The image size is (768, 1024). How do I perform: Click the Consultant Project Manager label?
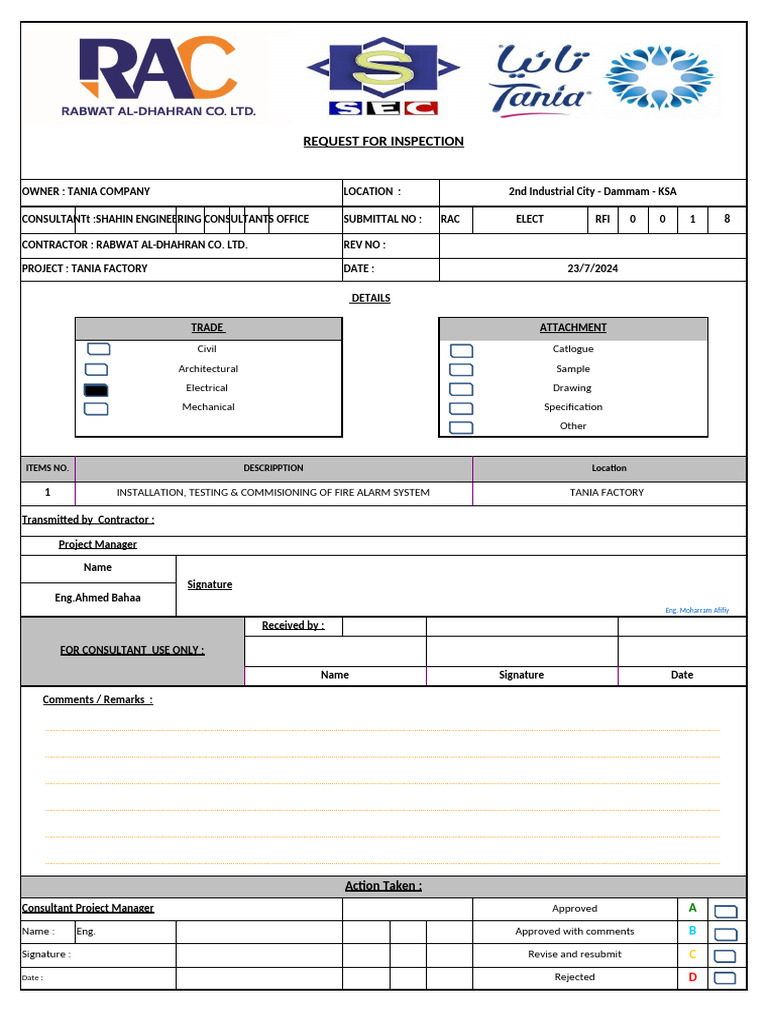tap(88, 908)
